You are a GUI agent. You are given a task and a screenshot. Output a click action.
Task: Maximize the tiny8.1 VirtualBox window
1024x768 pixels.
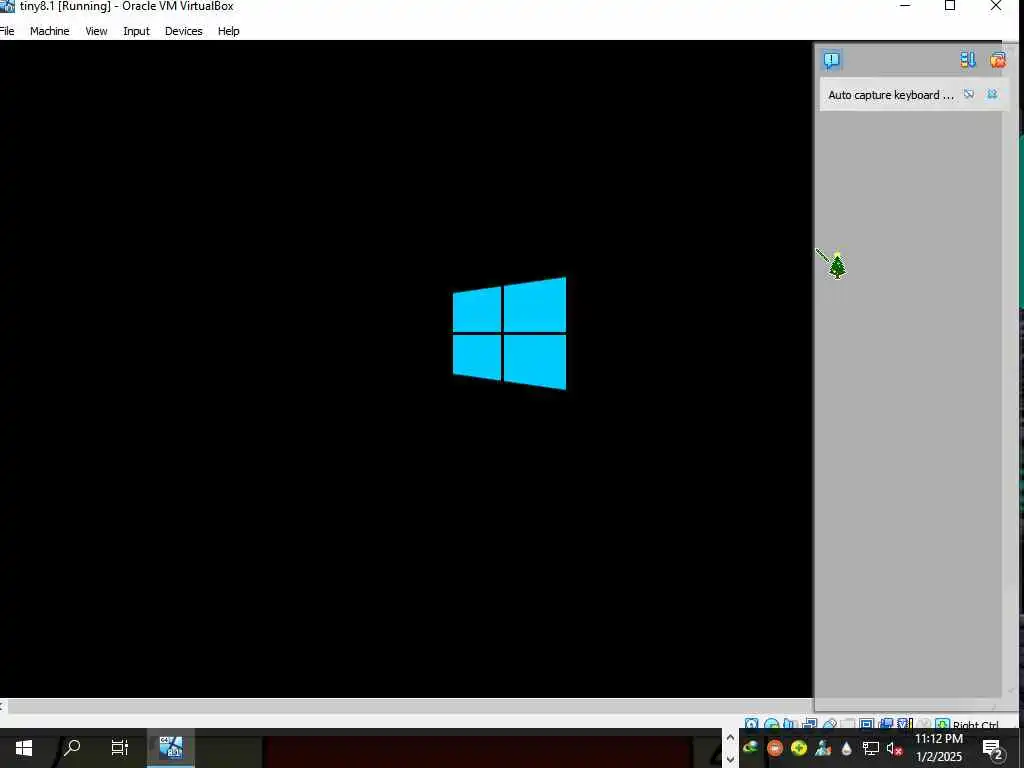950,6
